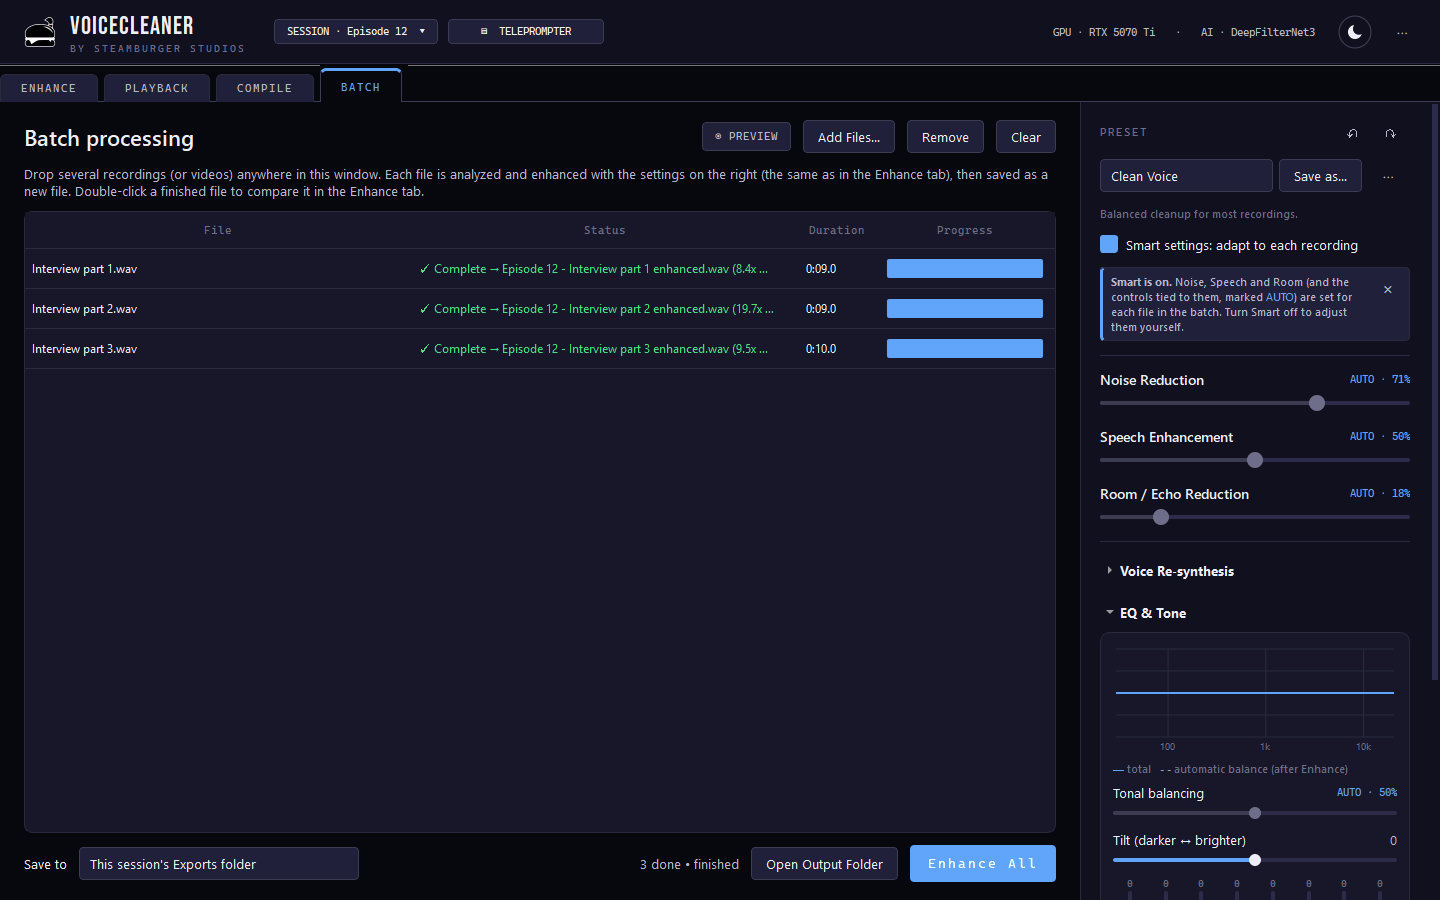Click Save as preset button
Screen dimensions: 1440x900
[1320, 176]
